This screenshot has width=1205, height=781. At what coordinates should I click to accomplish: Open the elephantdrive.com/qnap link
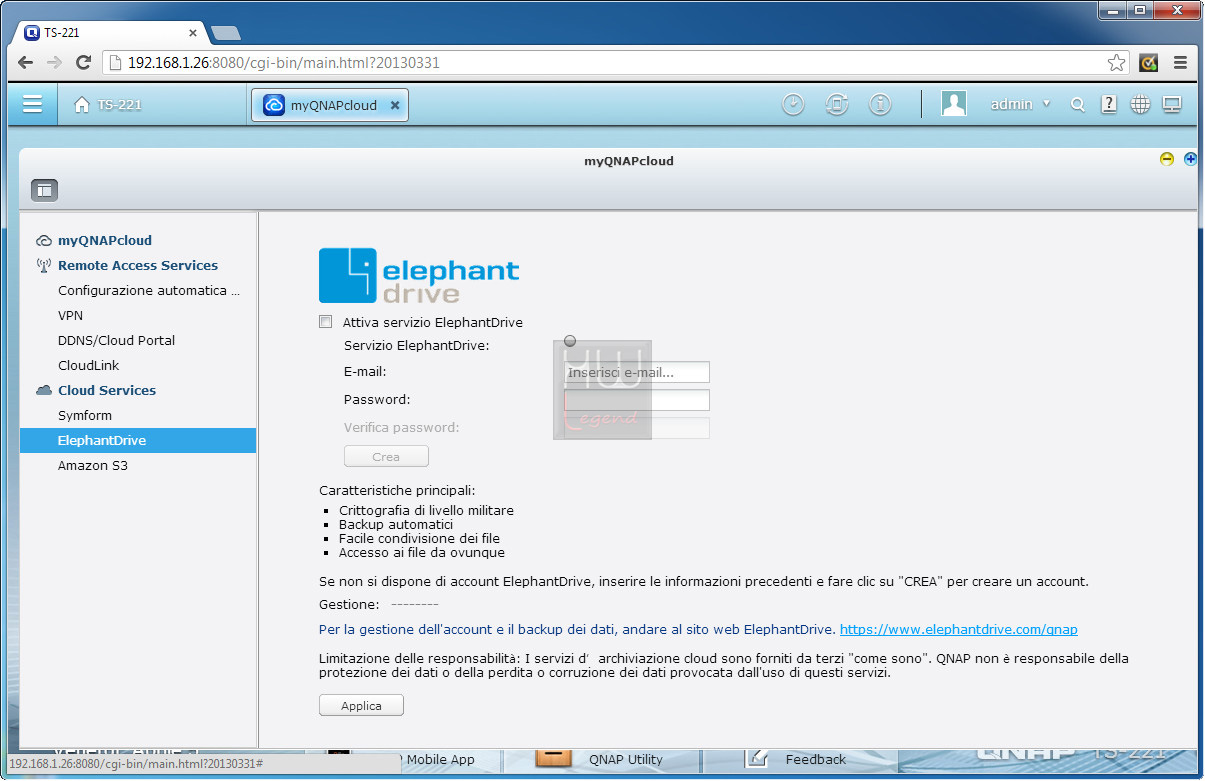pos(958,629)
